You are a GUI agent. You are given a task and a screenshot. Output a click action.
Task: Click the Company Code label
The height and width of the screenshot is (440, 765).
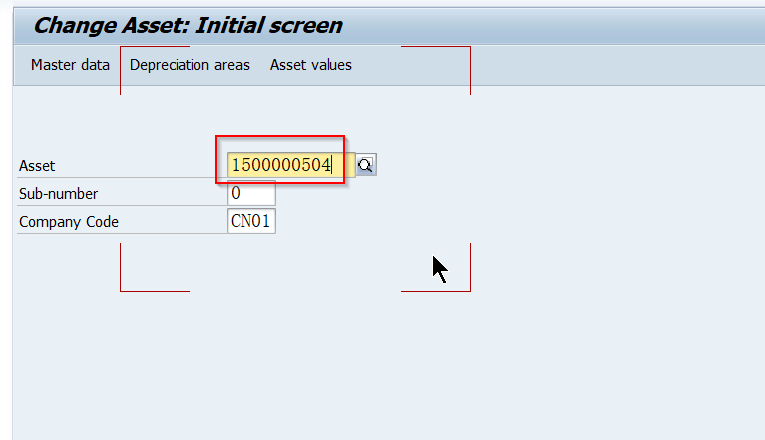click(69, 222)
